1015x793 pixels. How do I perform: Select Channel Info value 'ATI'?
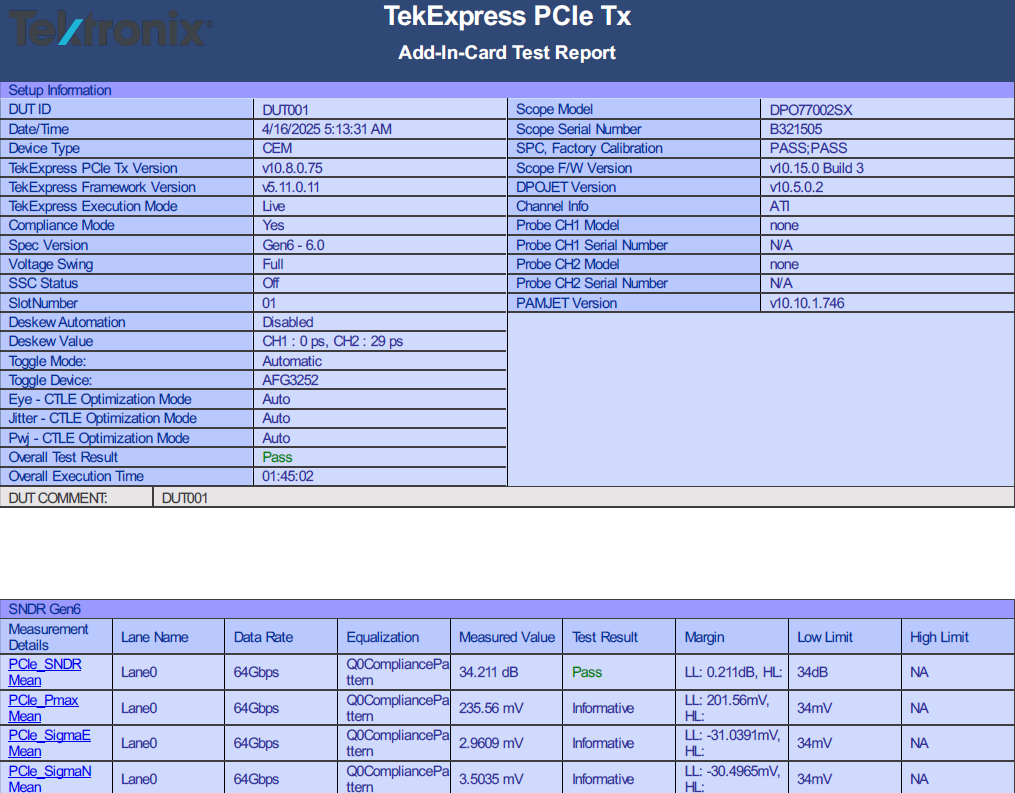coord(779,207)
